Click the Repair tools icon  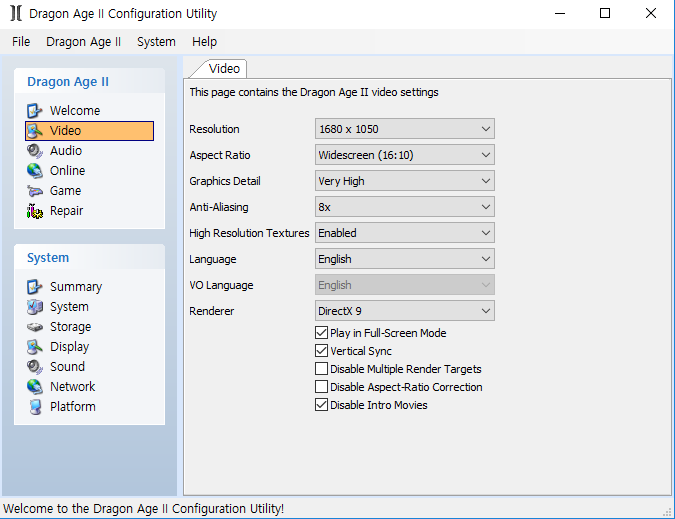pos(34,211)
